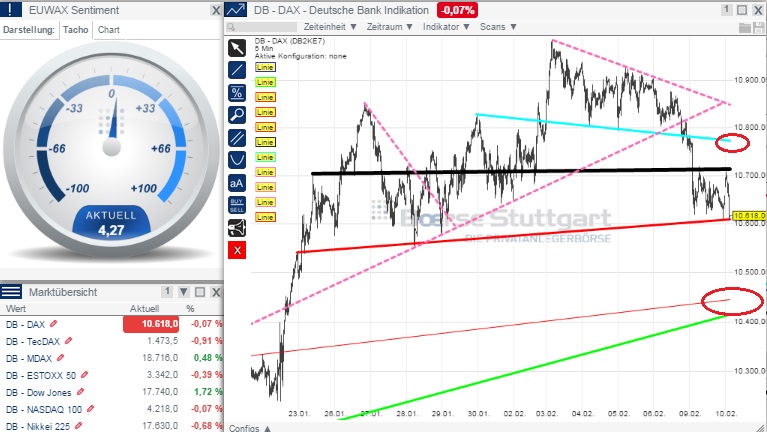
Task: Select the black-bordered Linie label
Action: click(x=265, y=142)
